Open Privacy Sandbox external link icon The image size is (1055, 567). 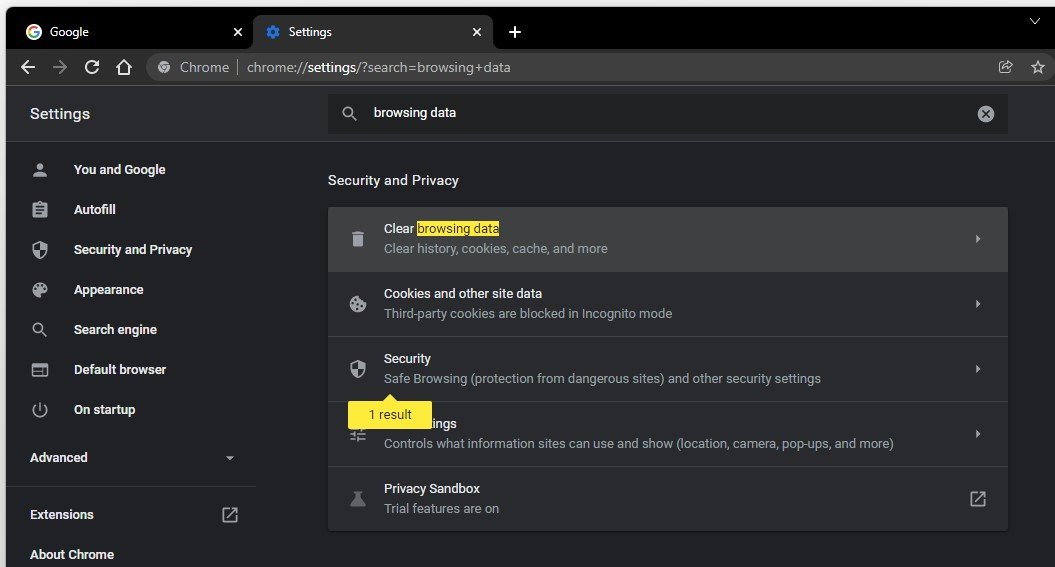pos(977,498)
